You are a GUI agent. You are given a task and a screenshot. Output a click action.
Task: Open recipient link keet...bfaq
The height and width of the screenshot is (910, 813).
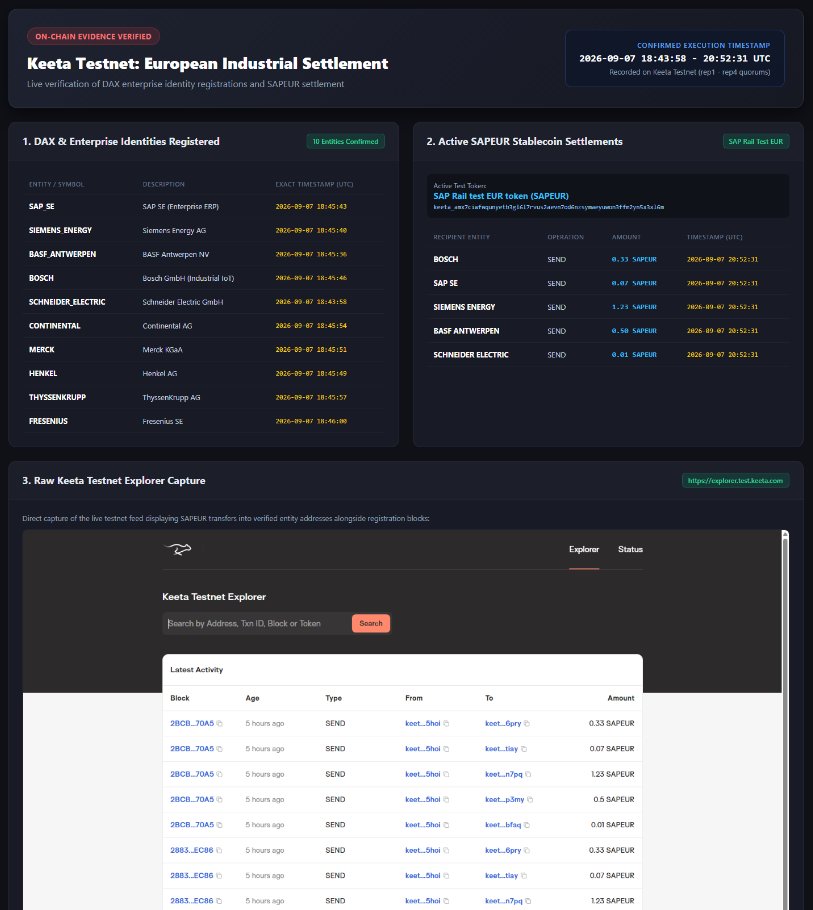pos(503,825)
